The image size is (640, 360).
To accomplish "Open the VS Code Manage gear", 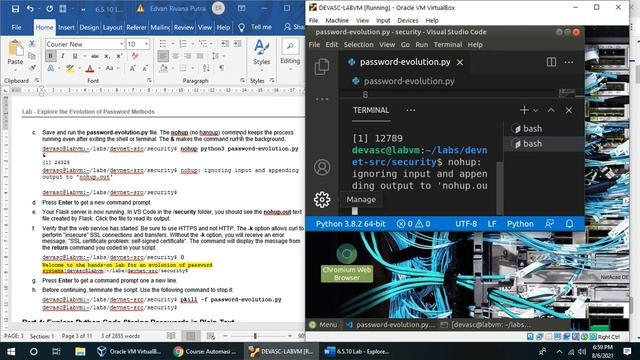I will [322, 200].
